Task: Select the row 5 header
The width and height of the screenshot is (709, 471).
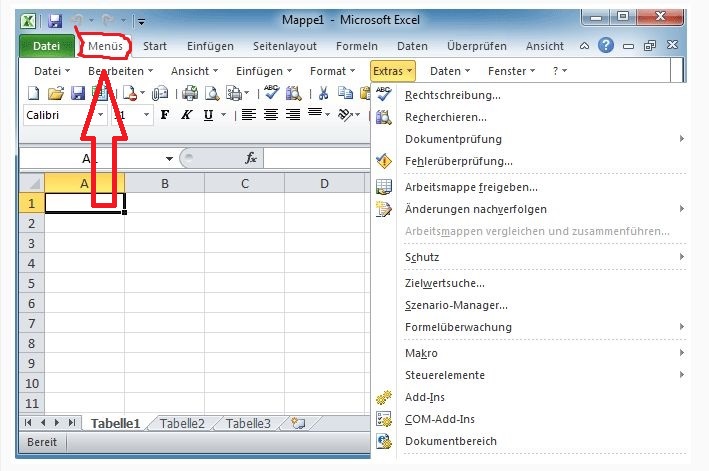Action: 32,283
